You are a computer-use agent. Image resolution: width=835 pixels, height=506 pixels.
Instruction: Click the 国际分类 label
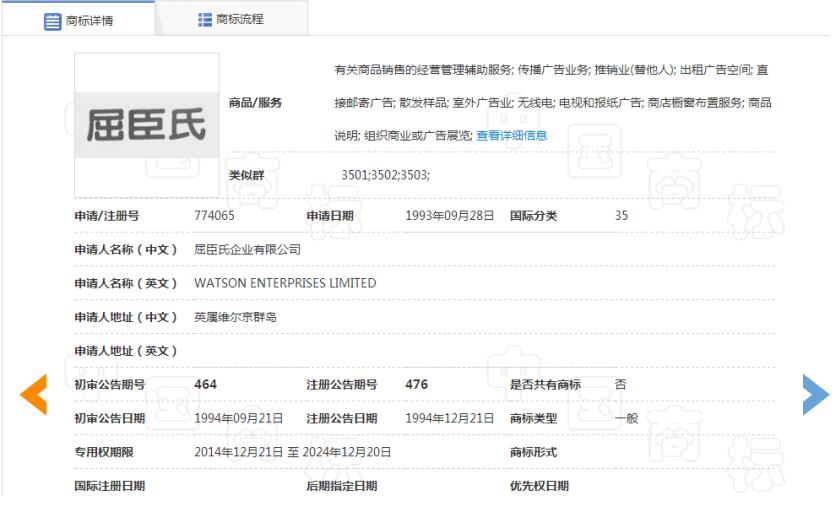(x=534, y=215)
